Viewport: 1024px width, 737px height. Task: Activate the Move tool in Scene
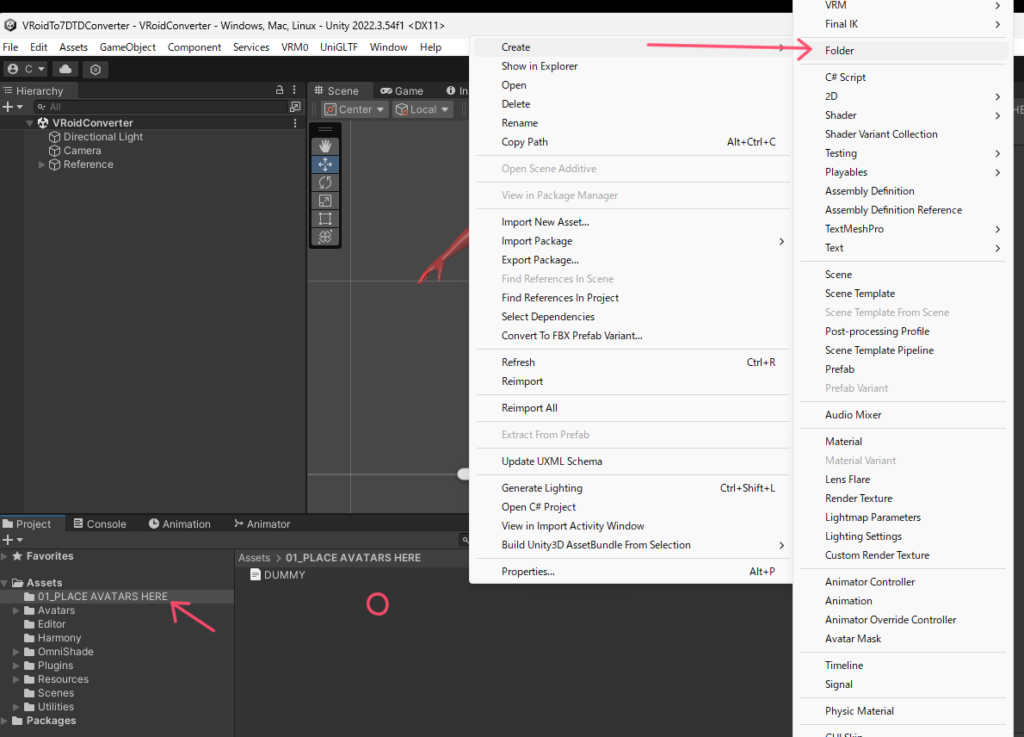click(x=325, y=164)
